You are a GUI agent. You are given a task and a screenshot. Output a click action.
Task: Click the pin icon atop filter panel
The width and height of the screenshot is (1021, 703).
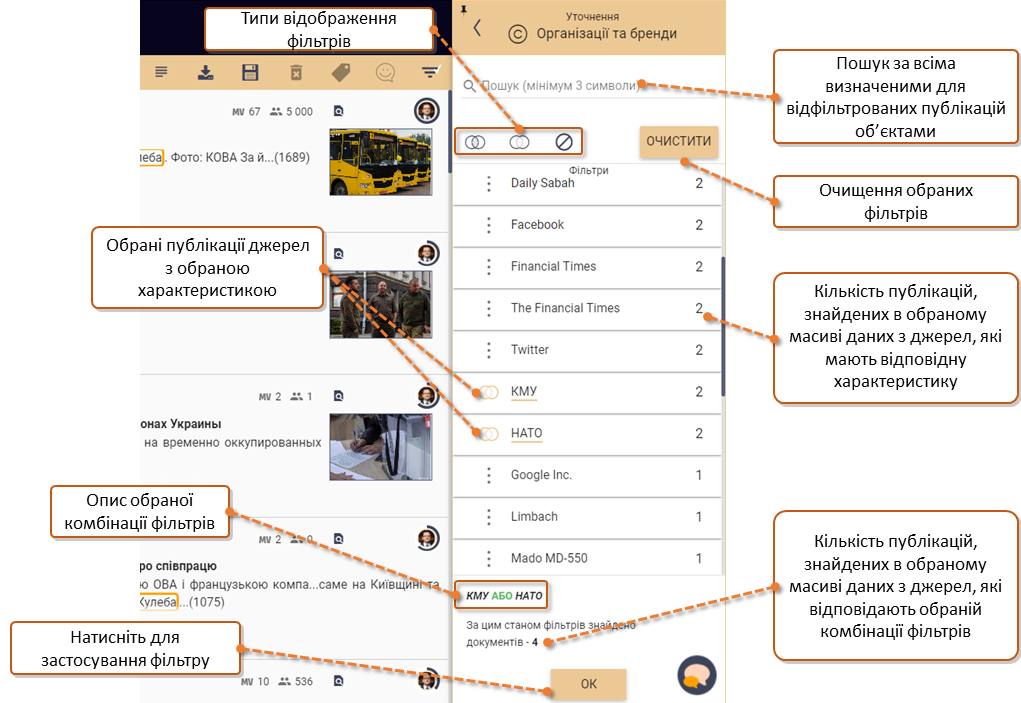pos(464,9)
